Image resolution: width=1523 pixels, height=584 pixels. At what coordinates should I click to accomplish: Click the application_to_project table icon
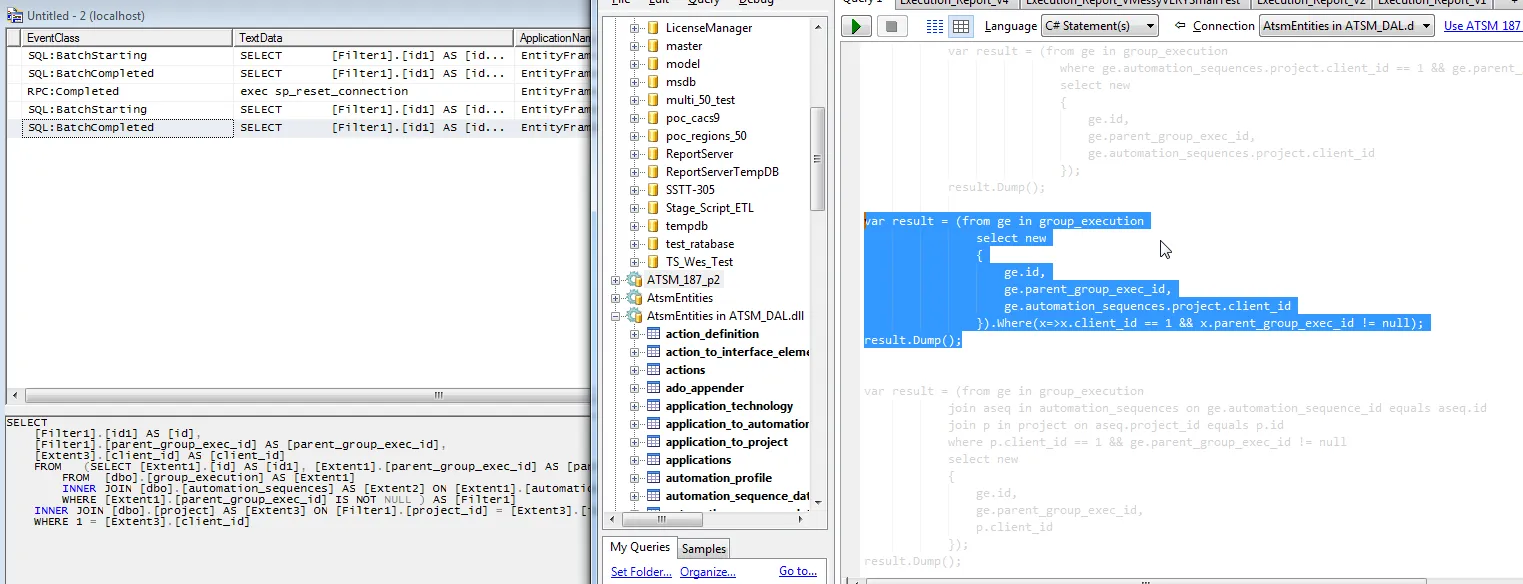[x=653, y=442]
